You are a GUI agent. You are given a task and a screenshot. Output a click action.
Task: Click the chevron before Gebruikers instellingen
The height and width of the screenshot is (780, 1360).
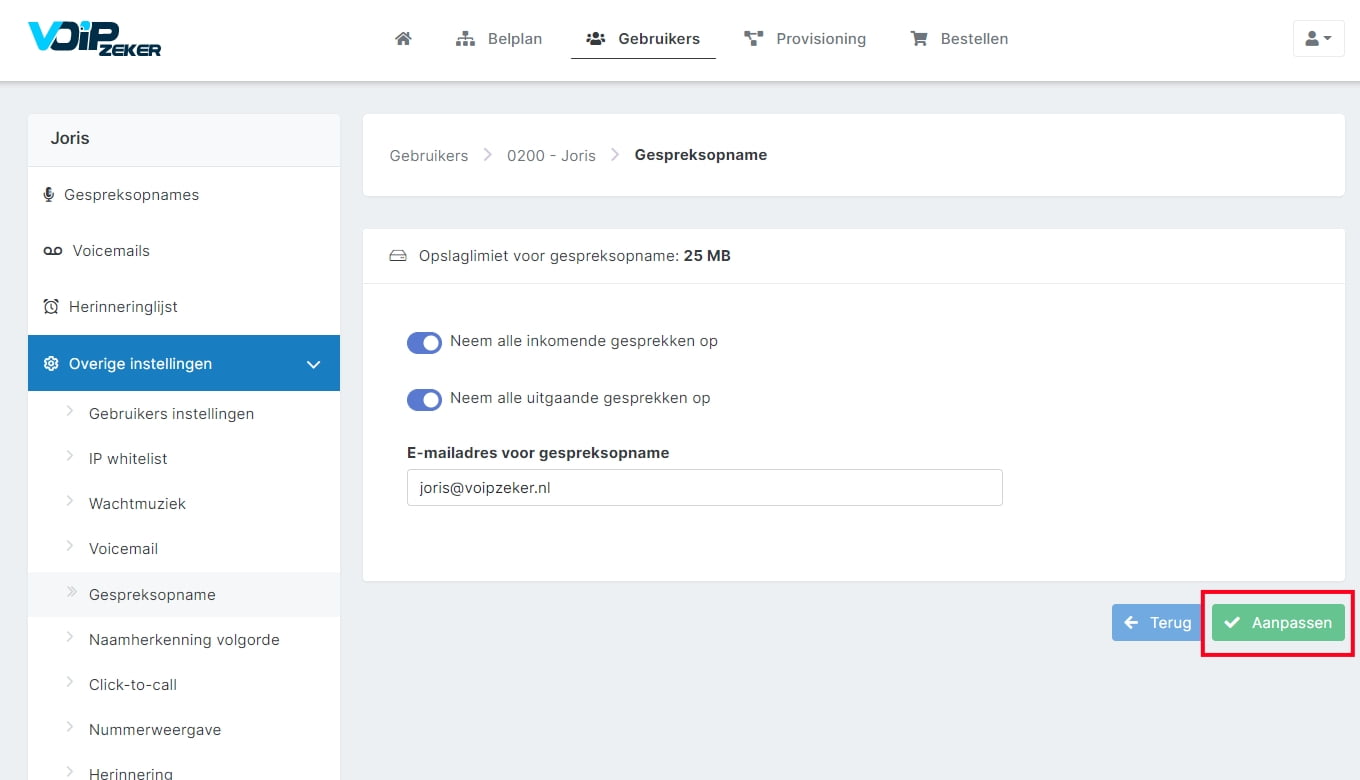point(70,411)
